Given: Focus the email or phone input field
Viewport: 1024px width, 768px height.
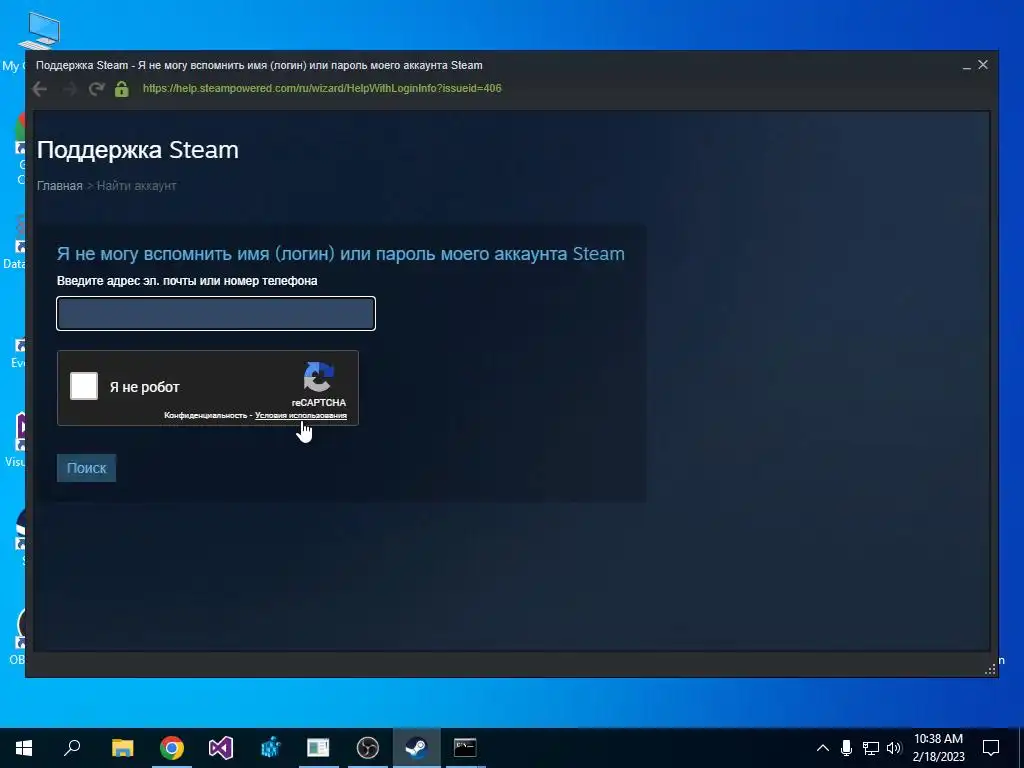Looking at the screenshot, I should point(216,313).
